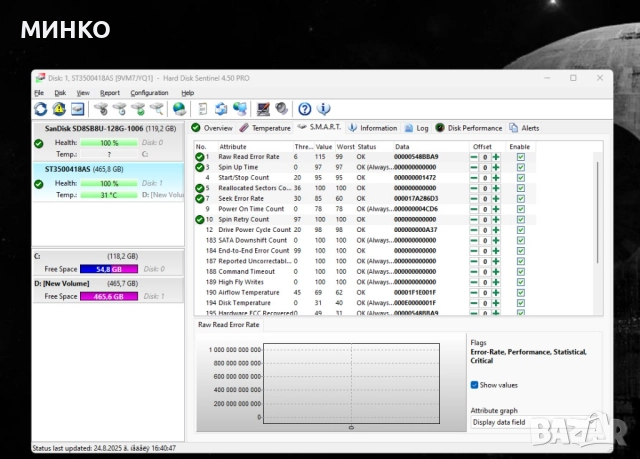The image size is (640, 459).
Task: Uncheck Enable for Raw Read Error Rate
Action: point(520,157)
